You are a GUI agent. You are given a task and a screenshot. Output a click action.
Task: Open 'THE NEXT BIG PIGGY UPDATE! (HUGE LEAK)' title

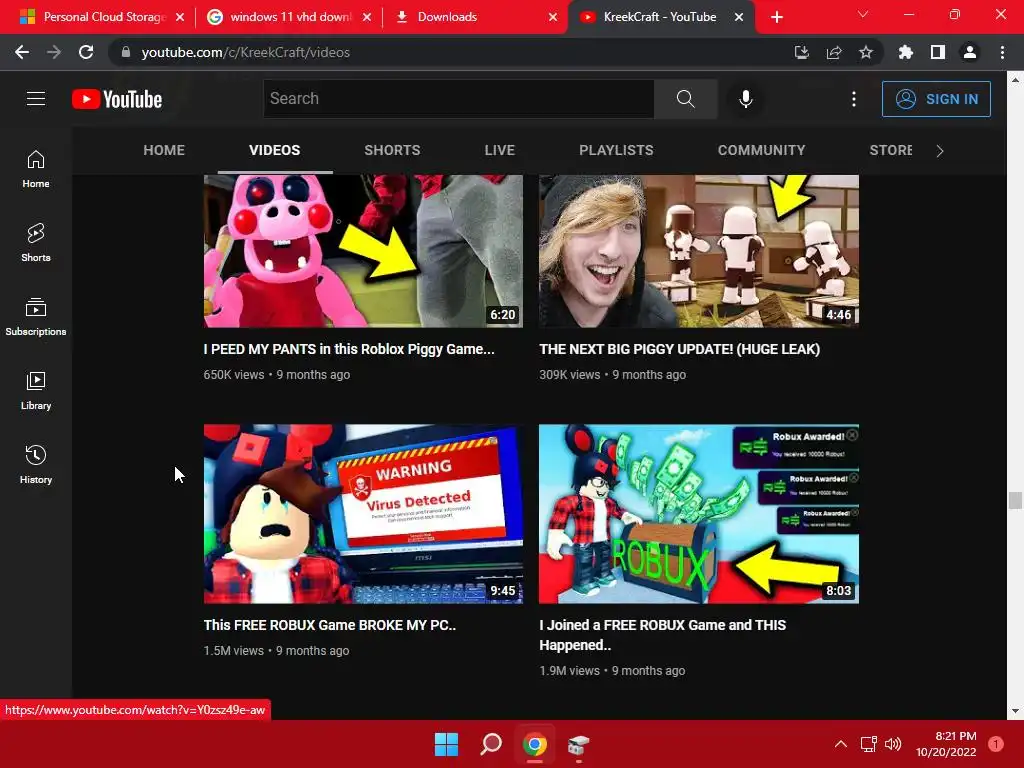click(x=680, y=349)
